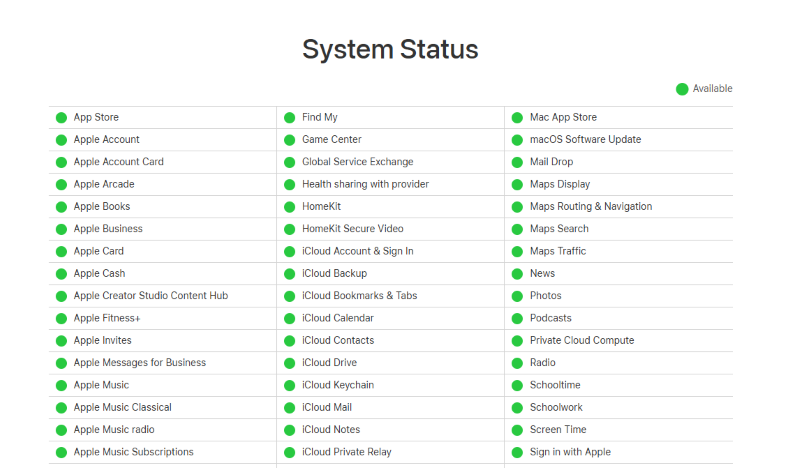Click the status dot for Radio
The height and width of the screenshot is (468, 800).
click(x=517, y=363)
